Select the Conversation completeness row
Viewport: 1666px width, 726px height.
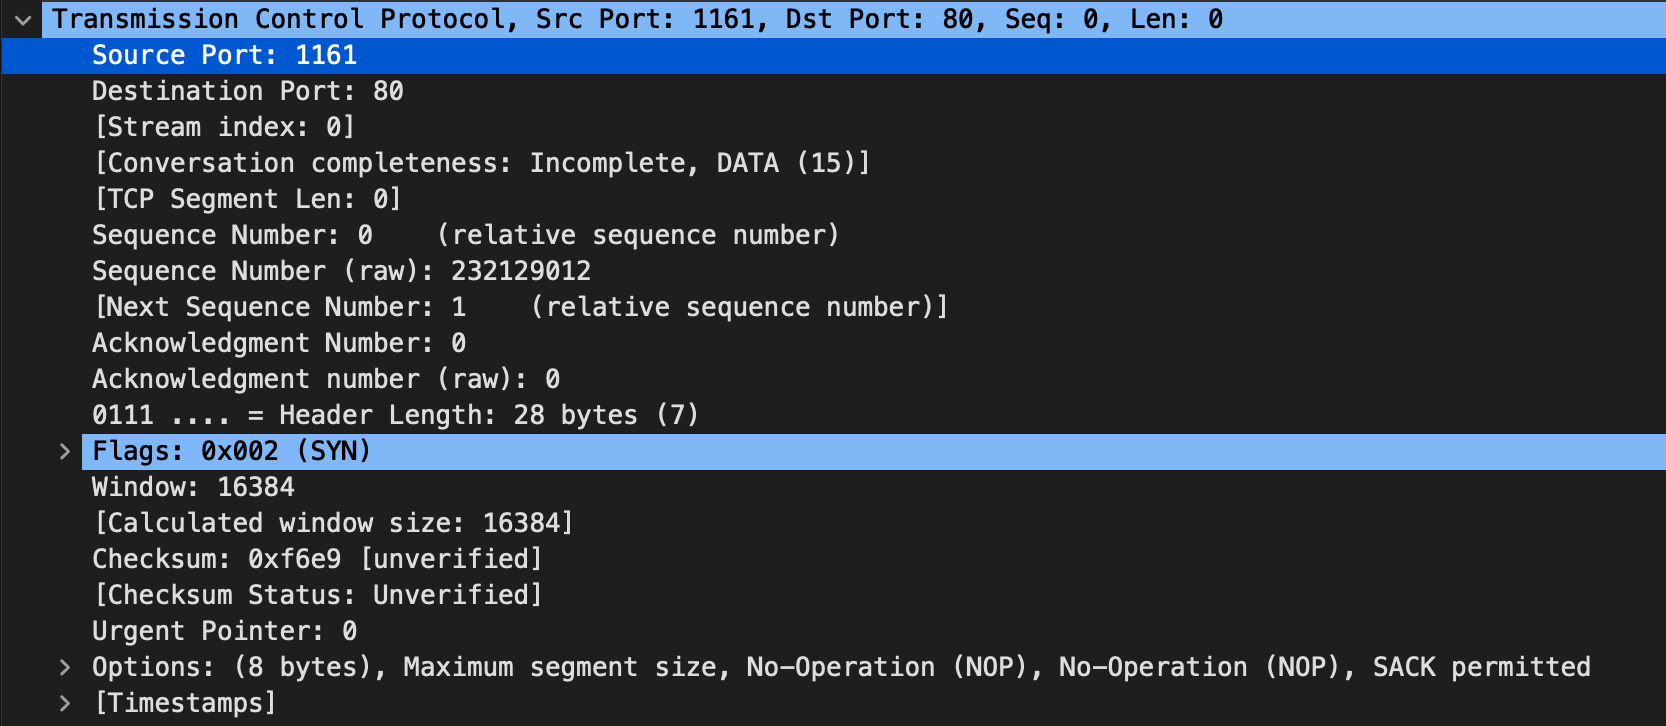pyautogui.click(x=833, y=163)
